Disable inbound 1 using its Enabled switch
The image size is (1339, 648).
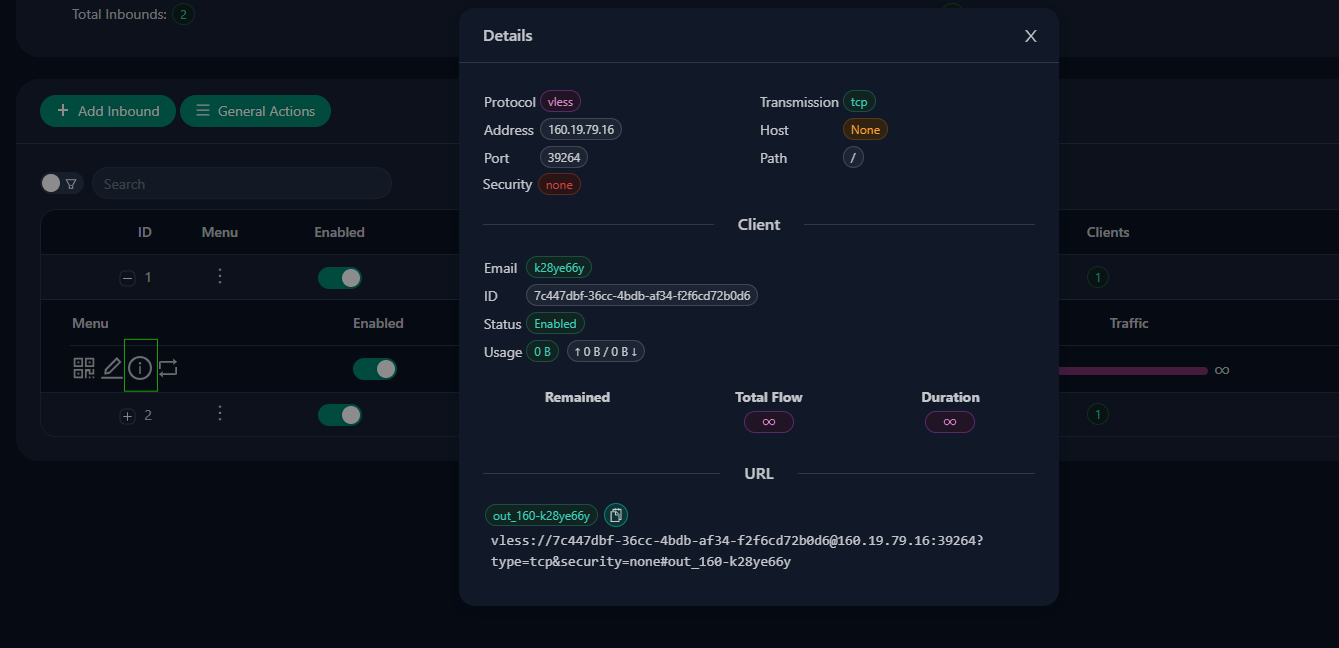coord(339,278)
